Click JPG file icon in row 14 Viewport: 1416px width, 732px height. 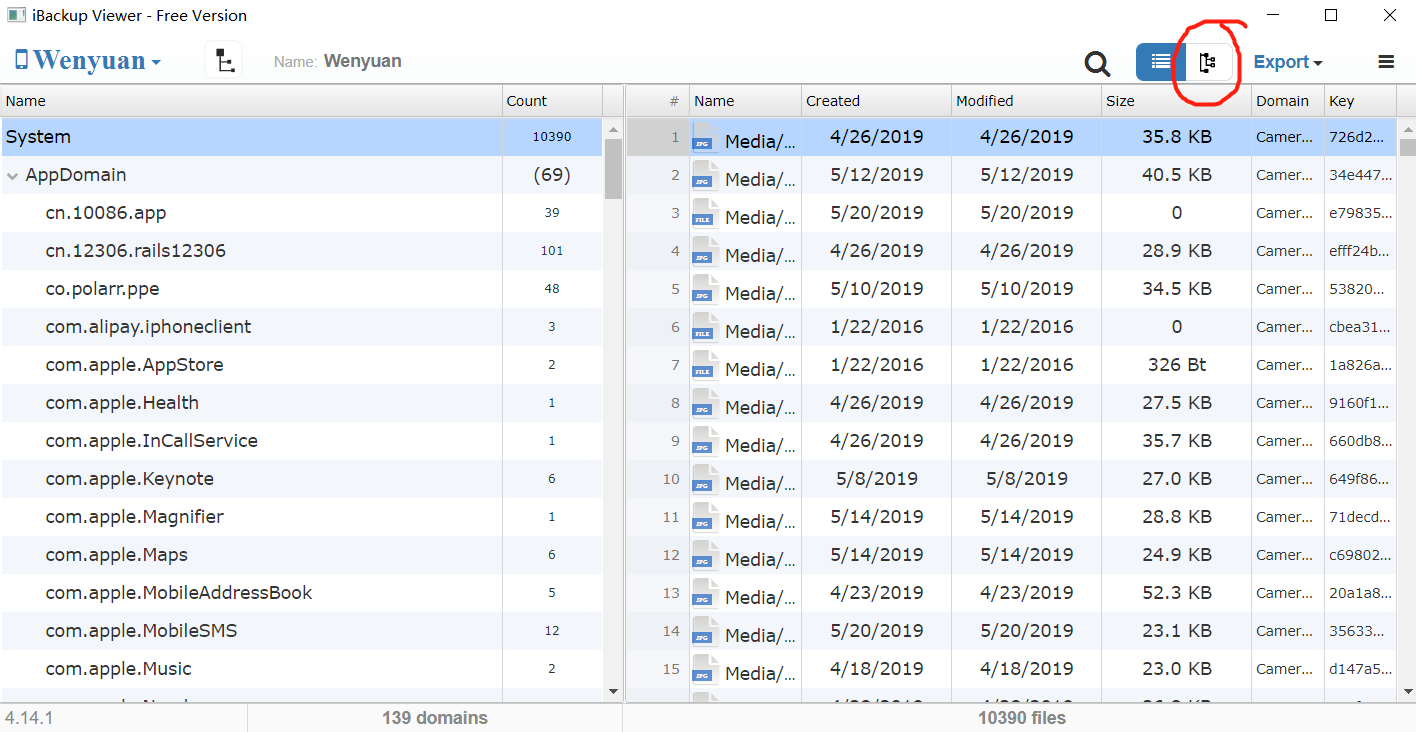point(706,631)
